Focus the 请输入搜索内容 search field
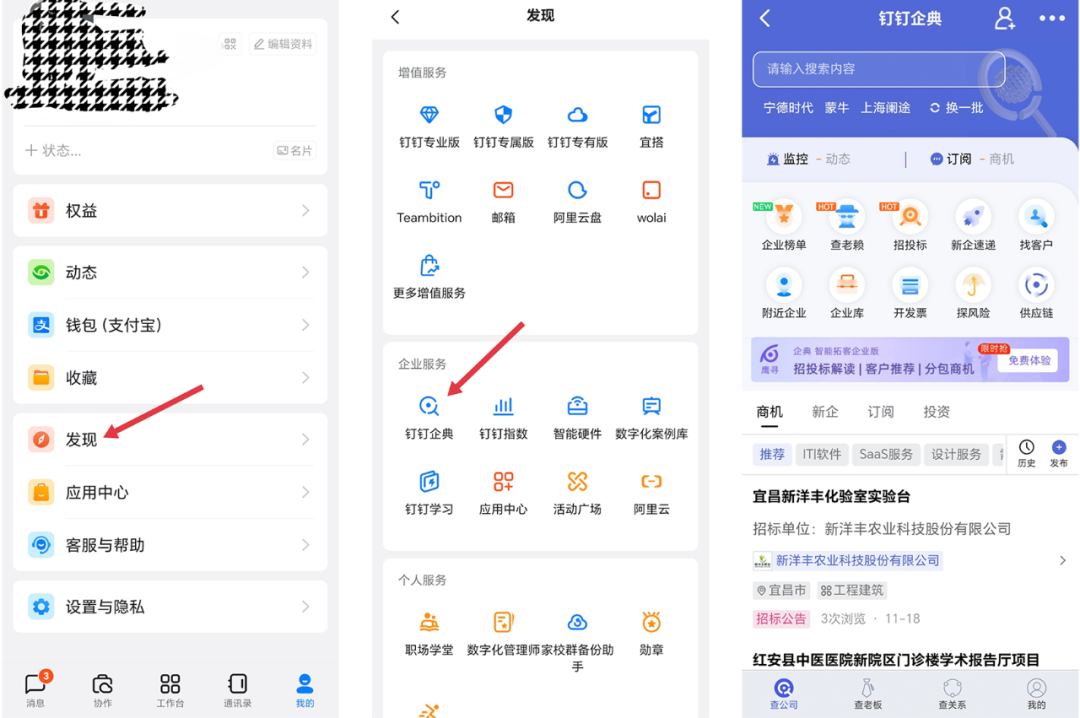 coord(878,69)
